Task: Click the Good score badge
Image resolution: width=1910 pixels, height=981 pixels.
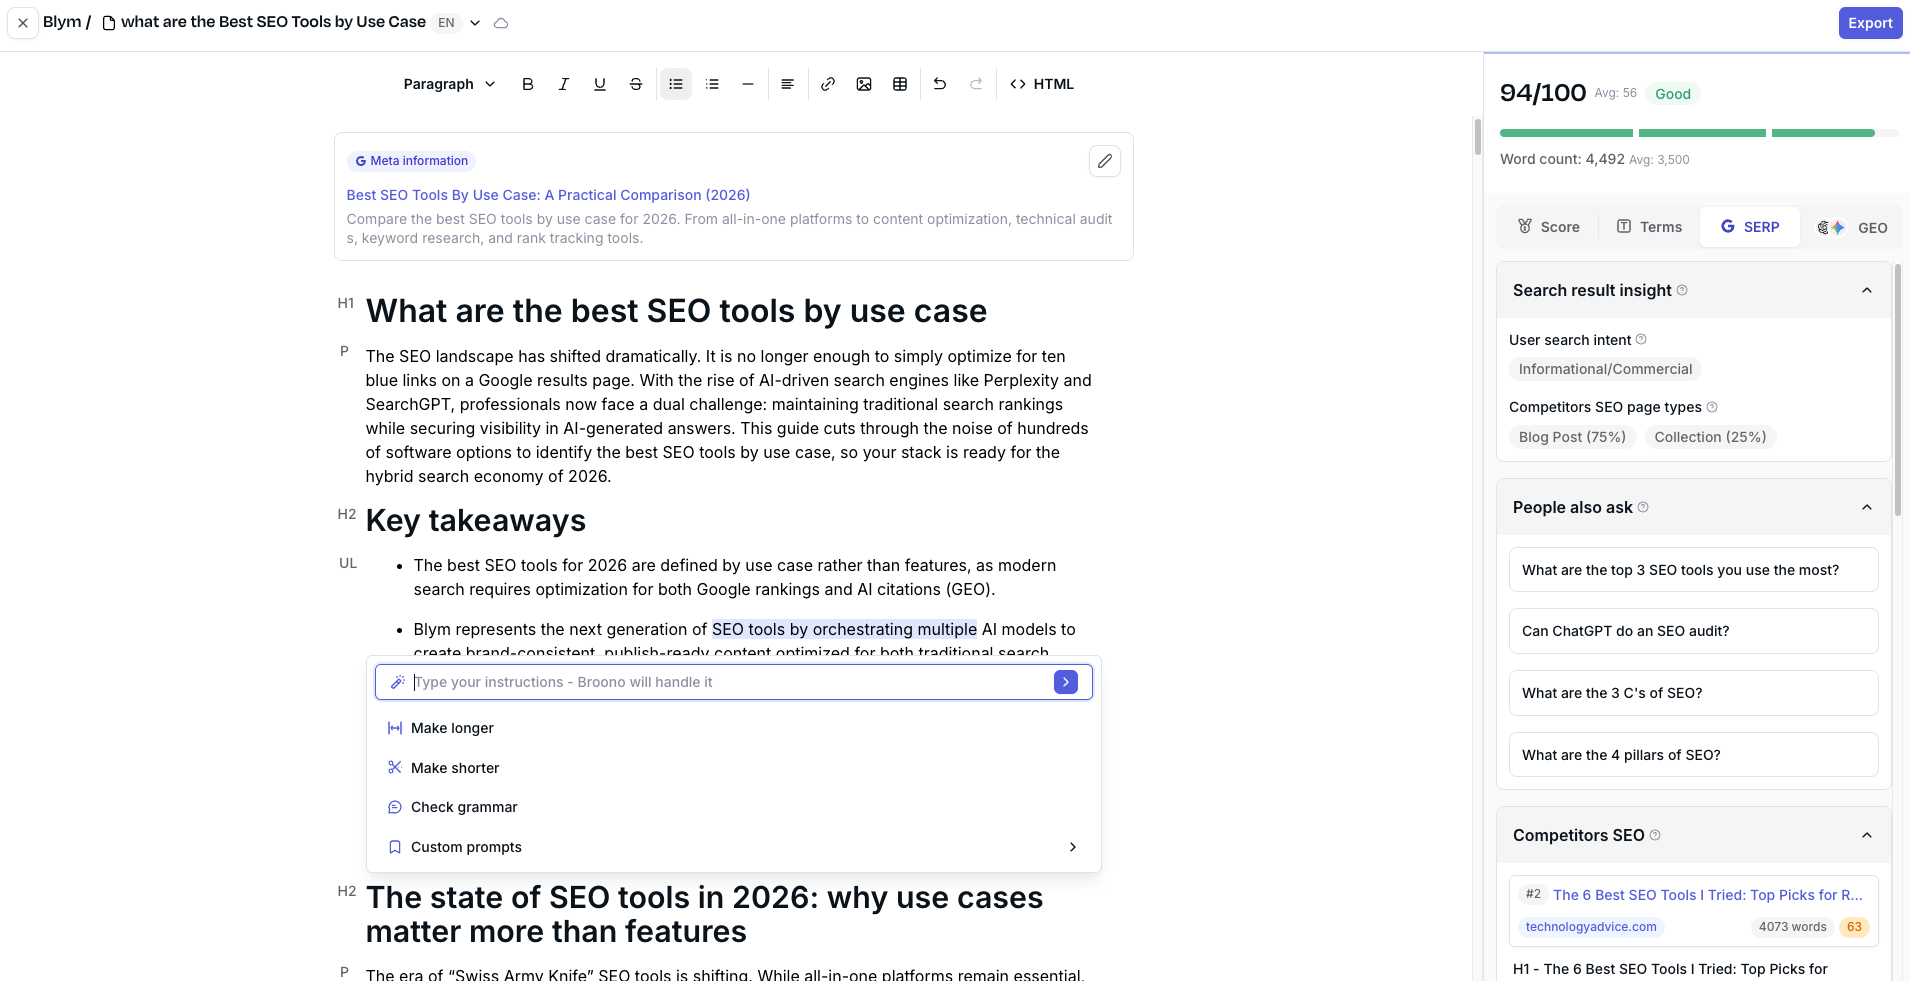Action: click(x=1672, y=94)
